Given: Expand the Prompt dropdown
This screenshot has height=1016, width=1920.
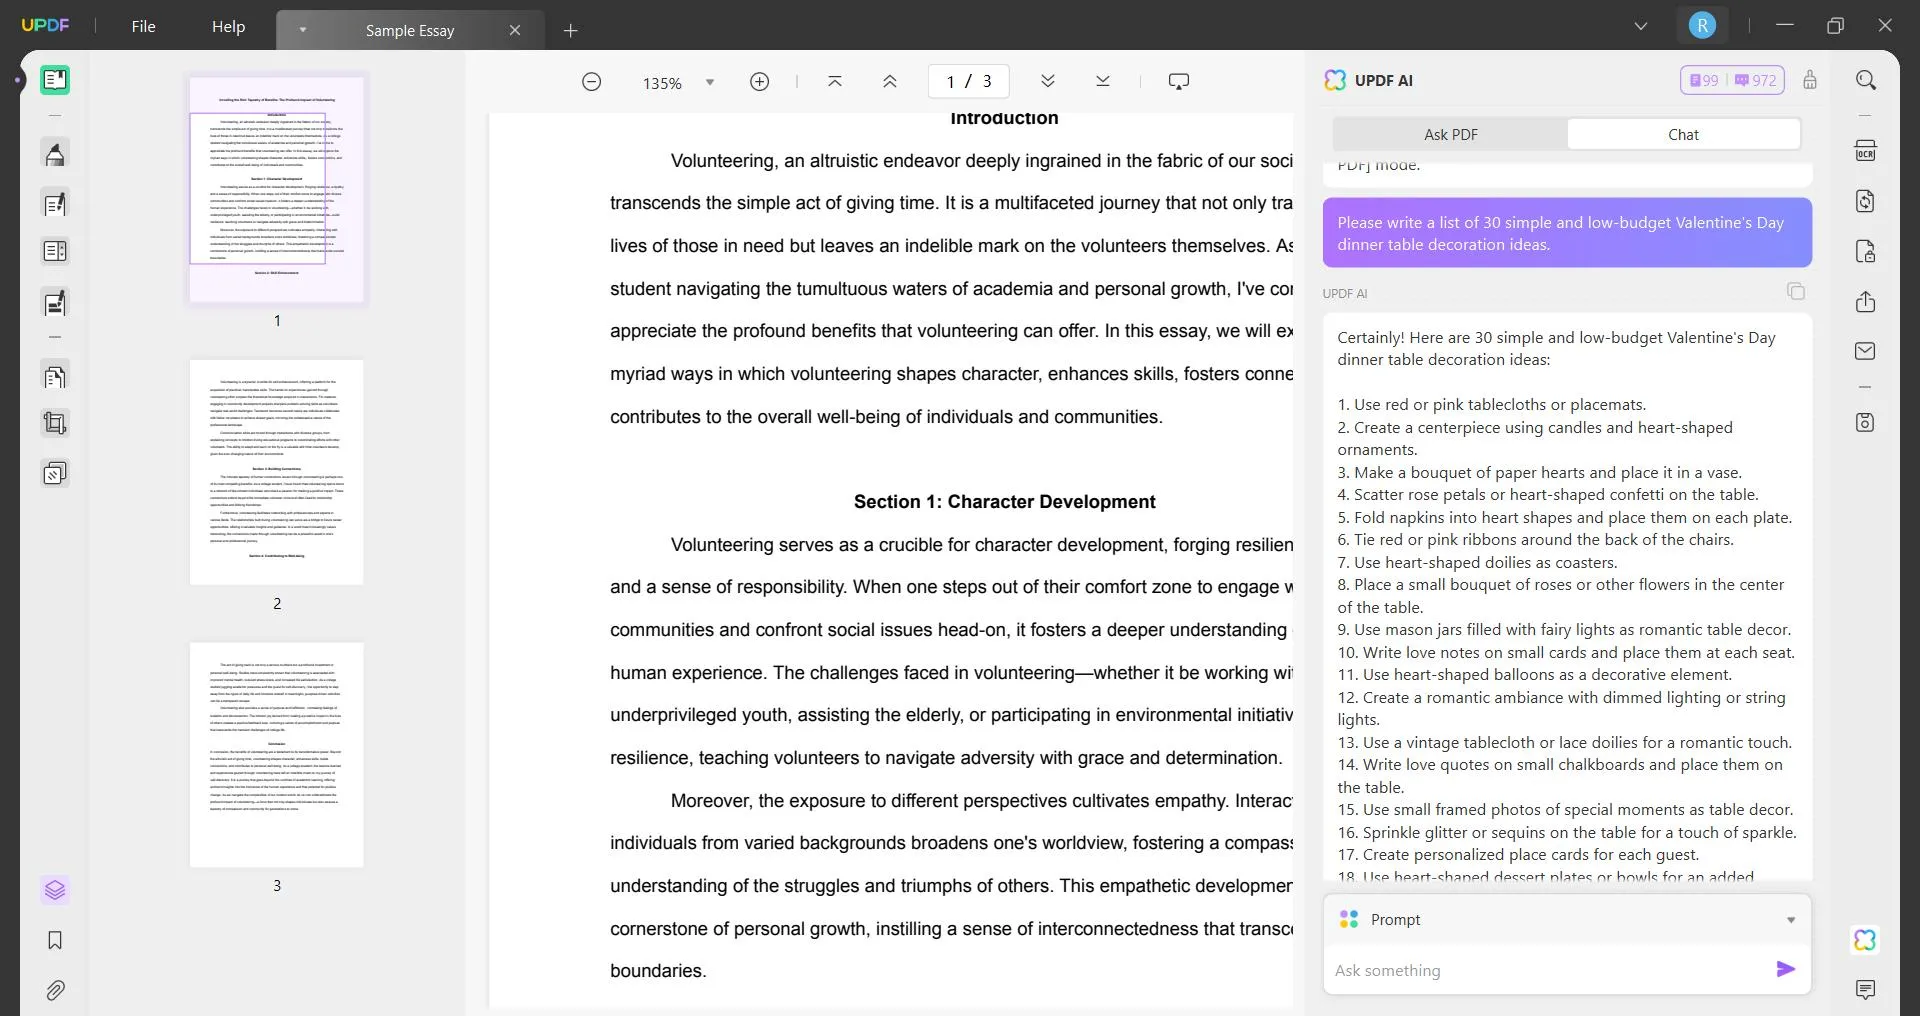Looking at the screenshot, I should tap(1790, 920).
